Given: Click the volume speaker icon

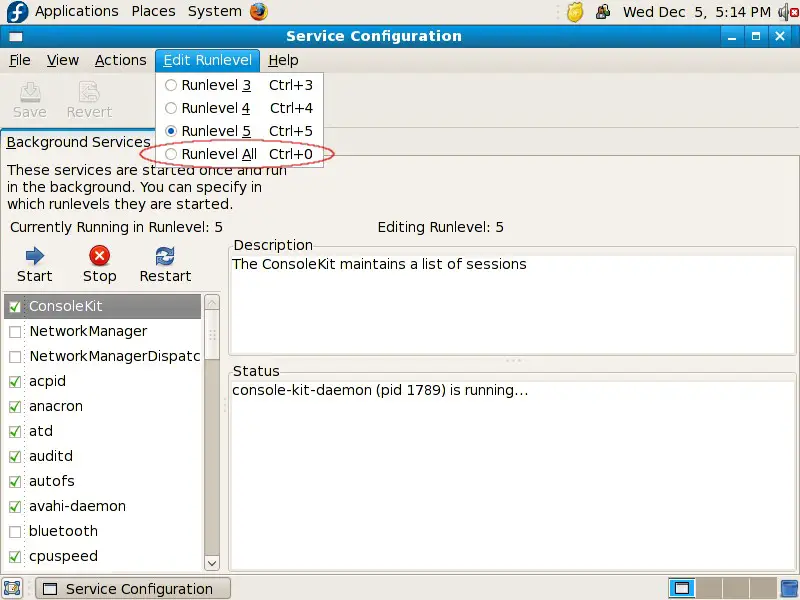Looking at the screenshot, I should pyautogui.click(x=788, y=11).
